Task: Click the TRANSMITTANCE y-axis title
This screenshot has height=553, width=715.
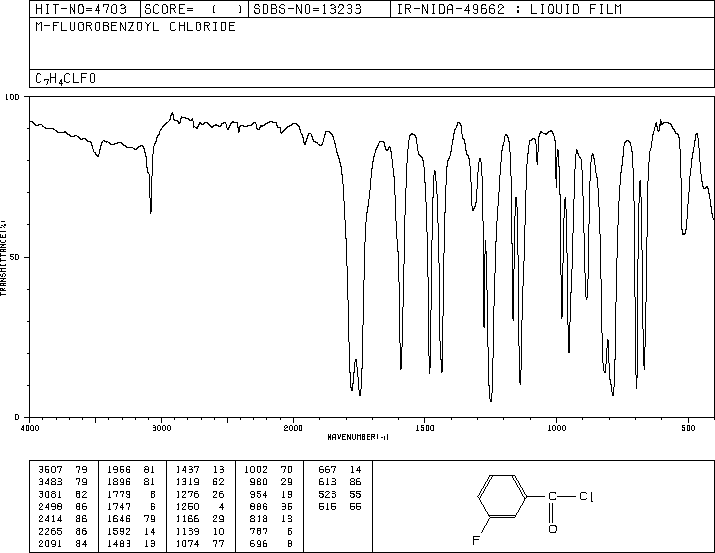Action: click(3, 258)
